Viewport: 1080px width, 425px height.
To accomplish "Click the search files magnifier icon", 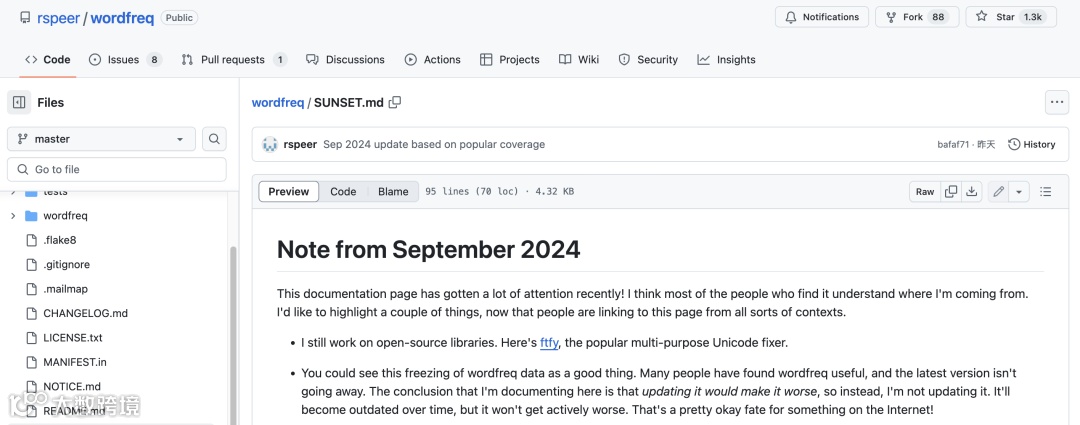I will pos(214,139).
